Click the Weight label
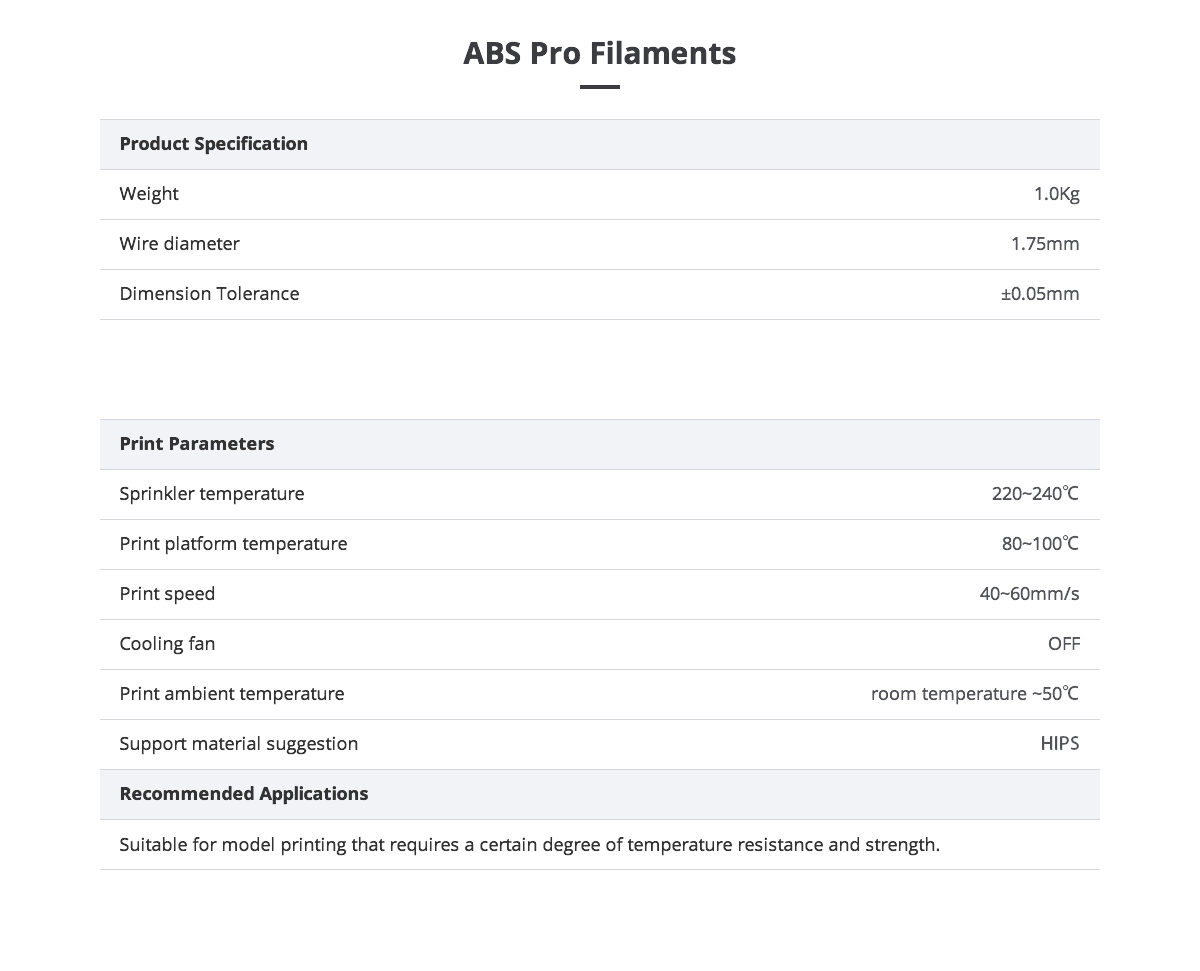 tap(149, 194)
